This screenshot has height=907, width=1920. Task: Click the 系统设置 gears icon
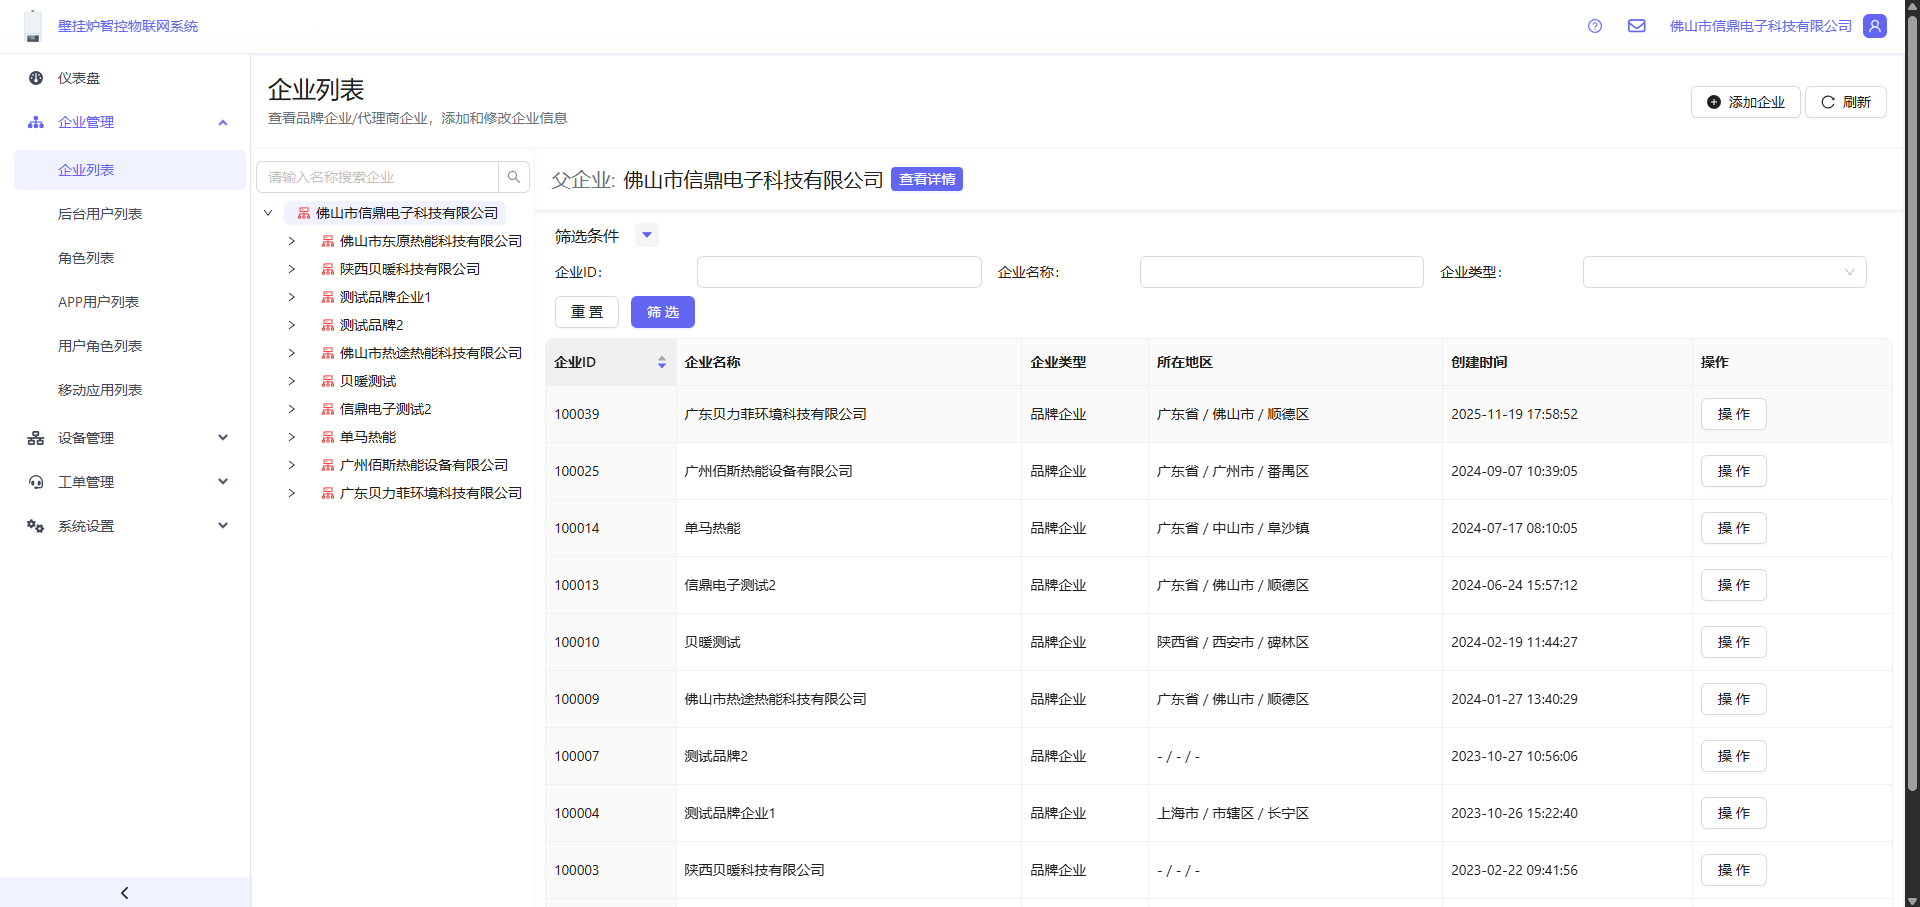click(x=36, y=526)
